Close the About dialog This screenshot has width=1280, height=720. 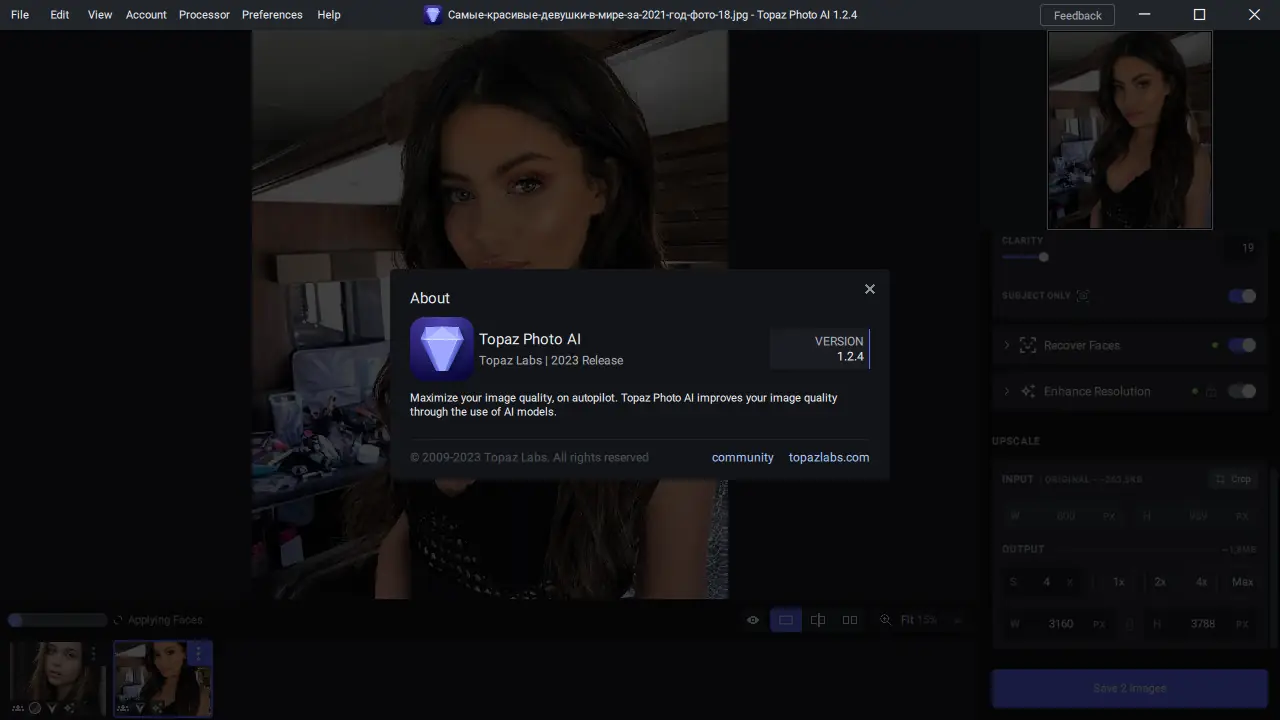point(870,289)
